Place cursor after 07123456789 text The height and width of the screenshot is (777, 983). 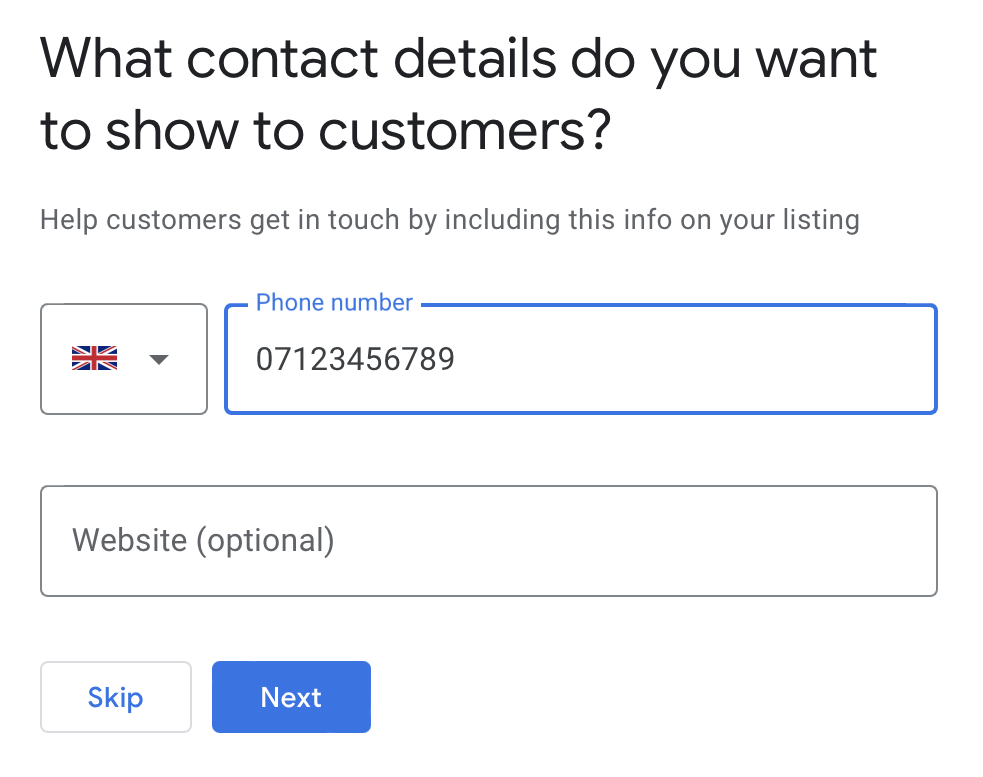pos(456,359)
